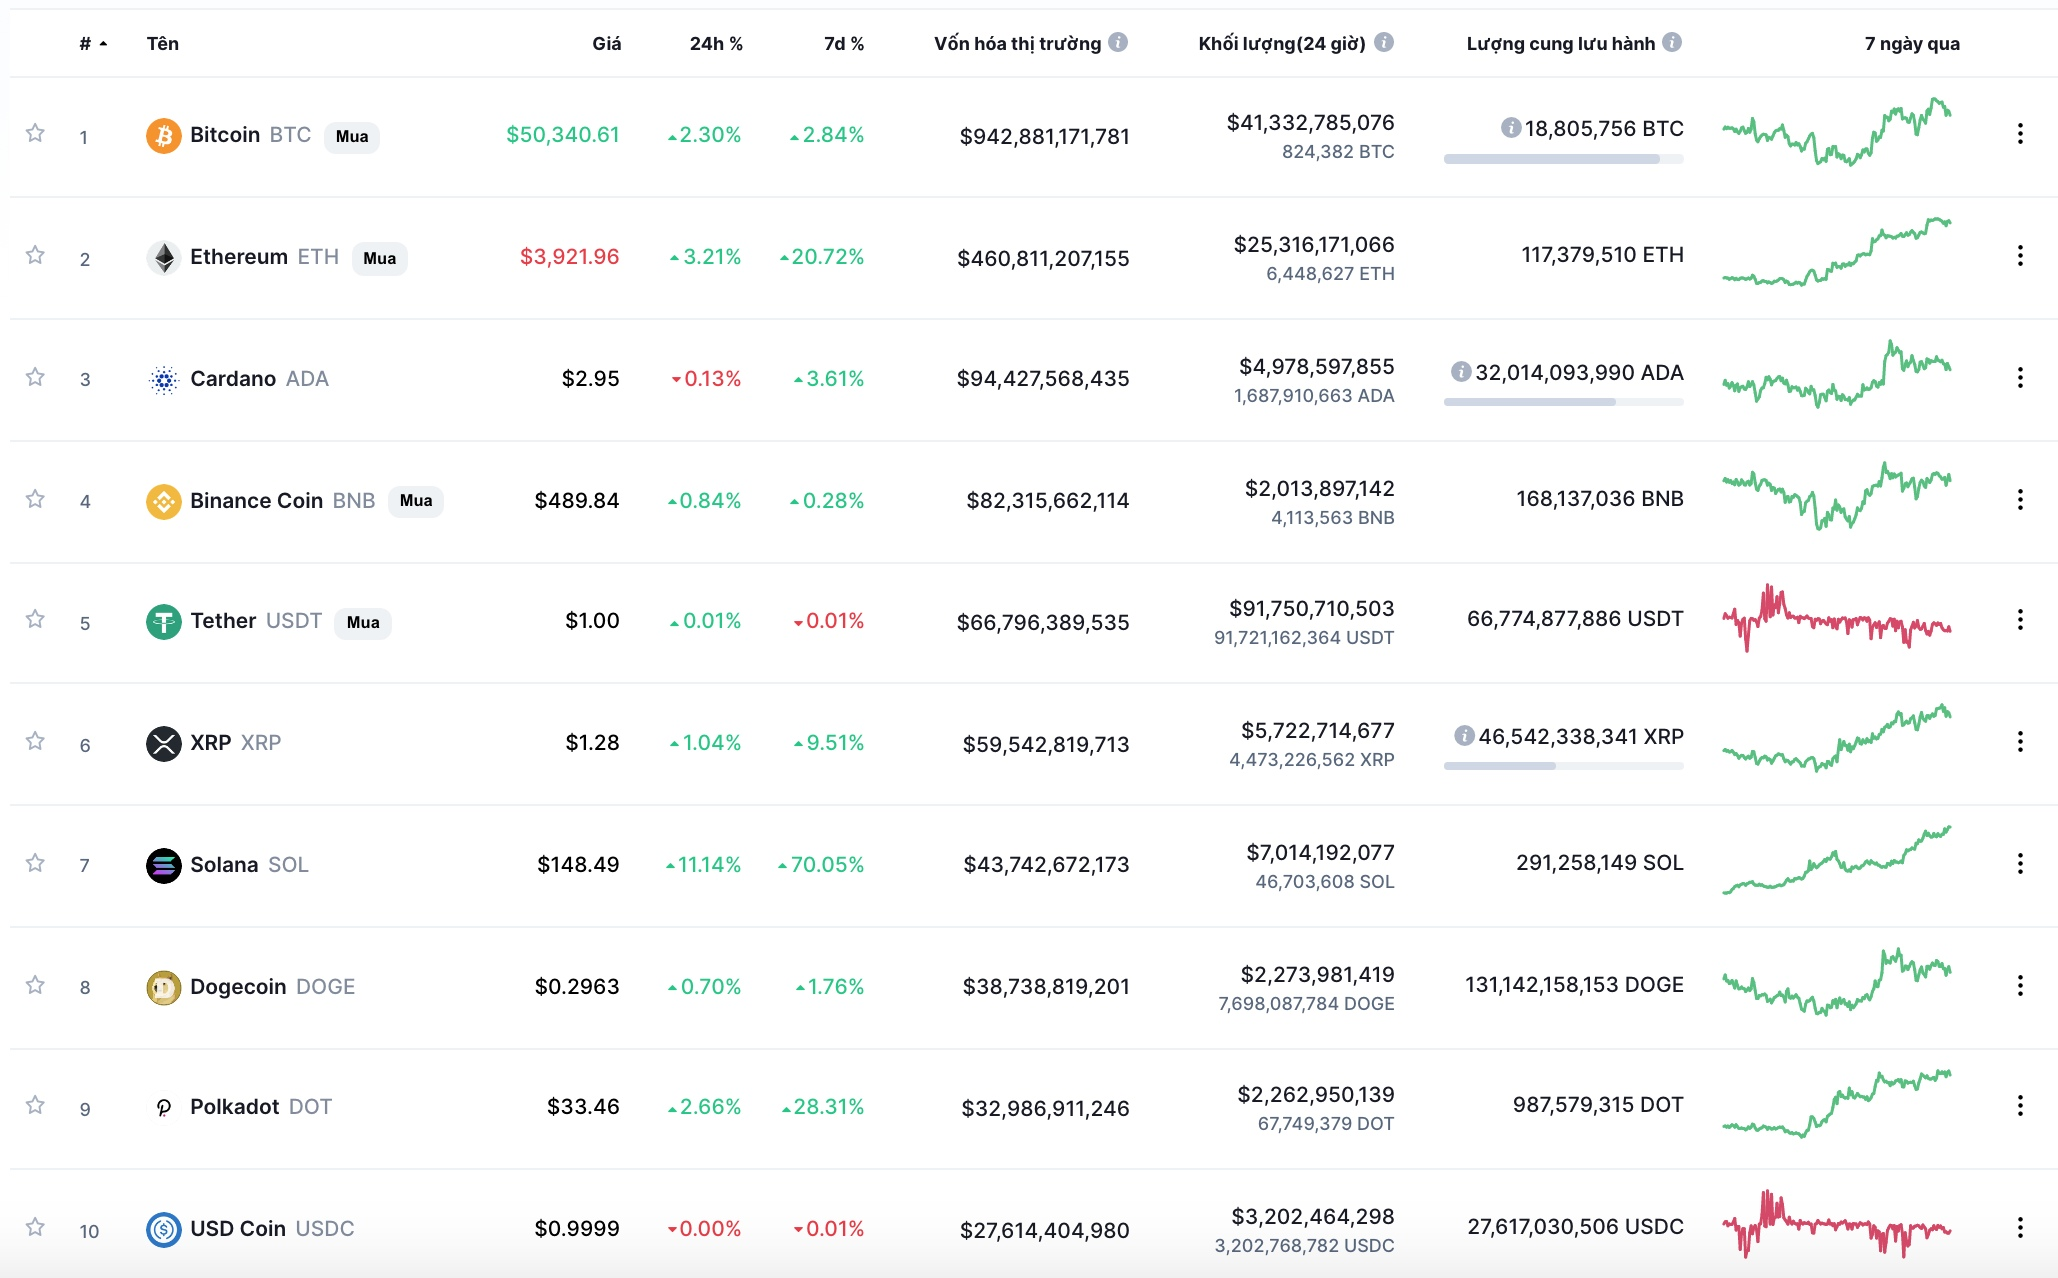
Task: Click the XRP logo icon
Action: click(x=164, y=744)
